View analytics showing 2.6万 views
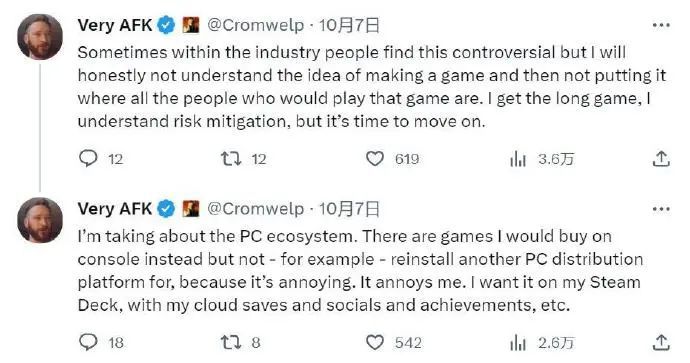 pyautogui.click(x=518, y=343)
